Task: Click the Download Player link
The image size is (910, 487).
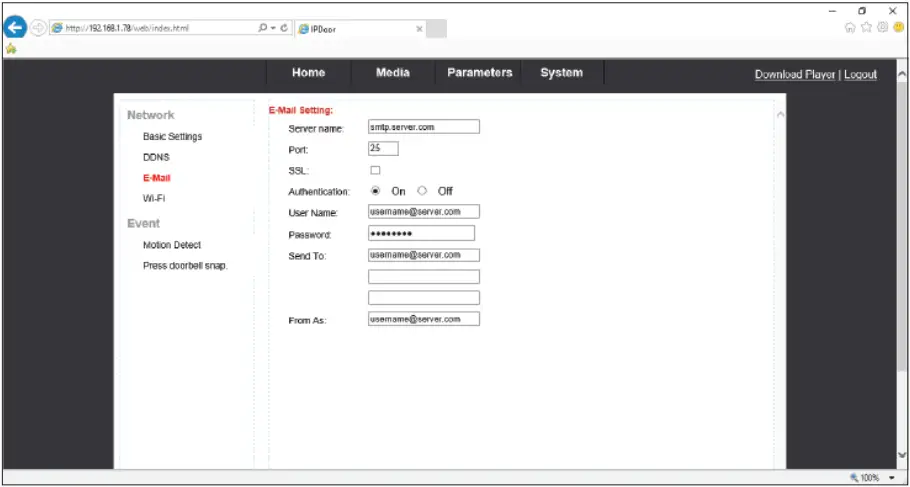Action: [795, 74]
